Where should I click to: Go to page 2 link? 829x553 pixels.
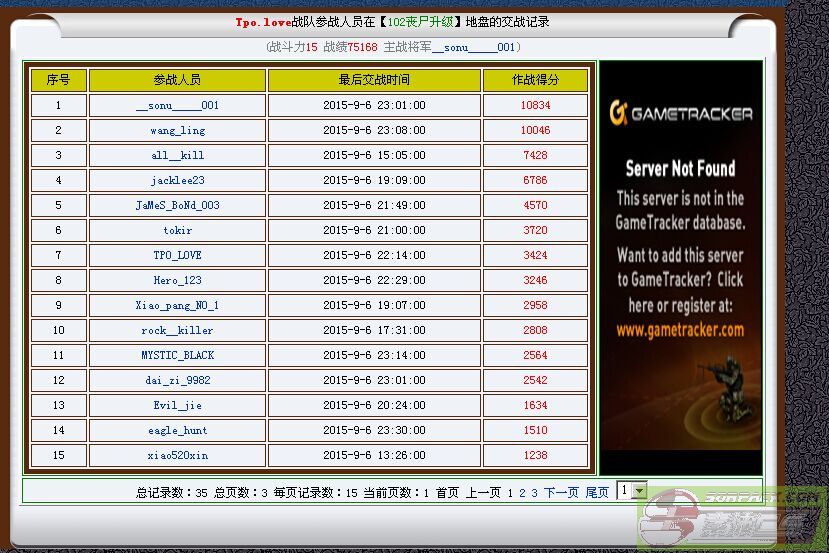522,493
